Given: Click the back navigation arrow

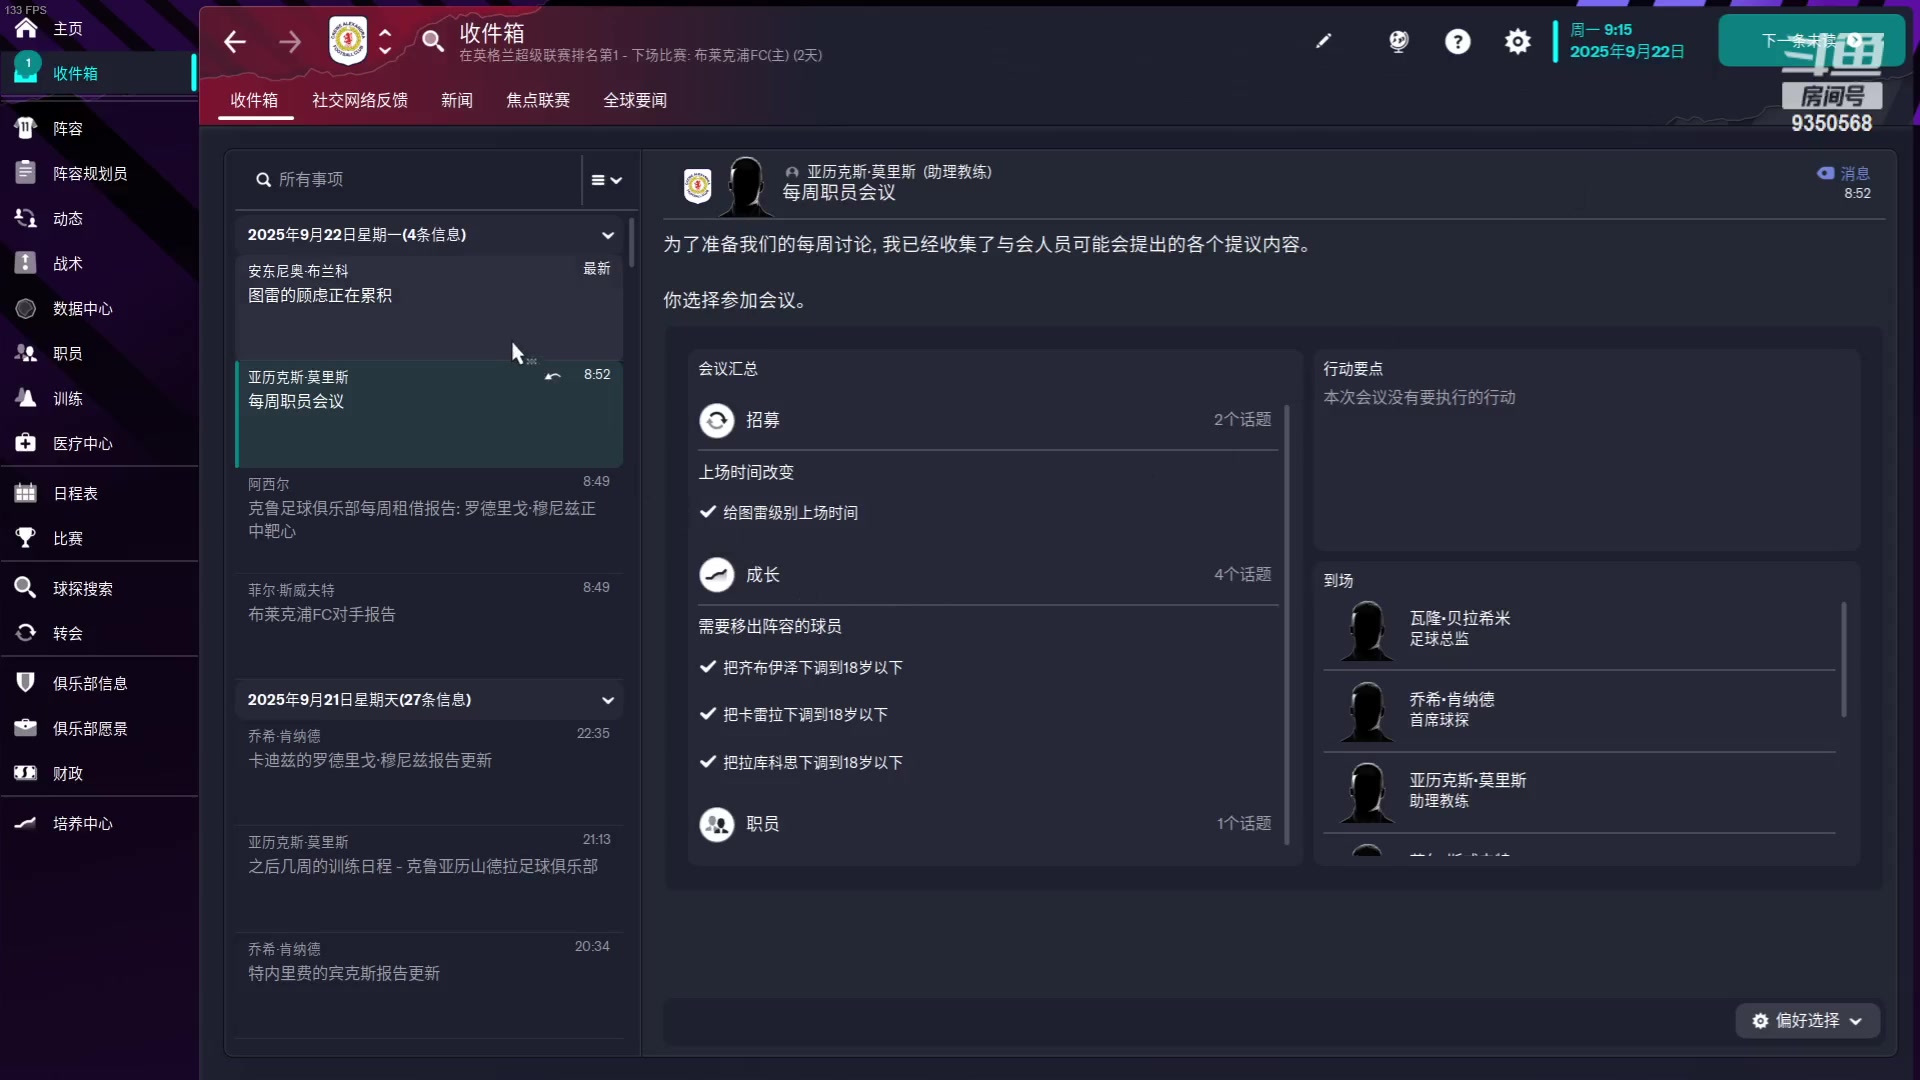Looking at the screenshot, I should tap(235, 42).
